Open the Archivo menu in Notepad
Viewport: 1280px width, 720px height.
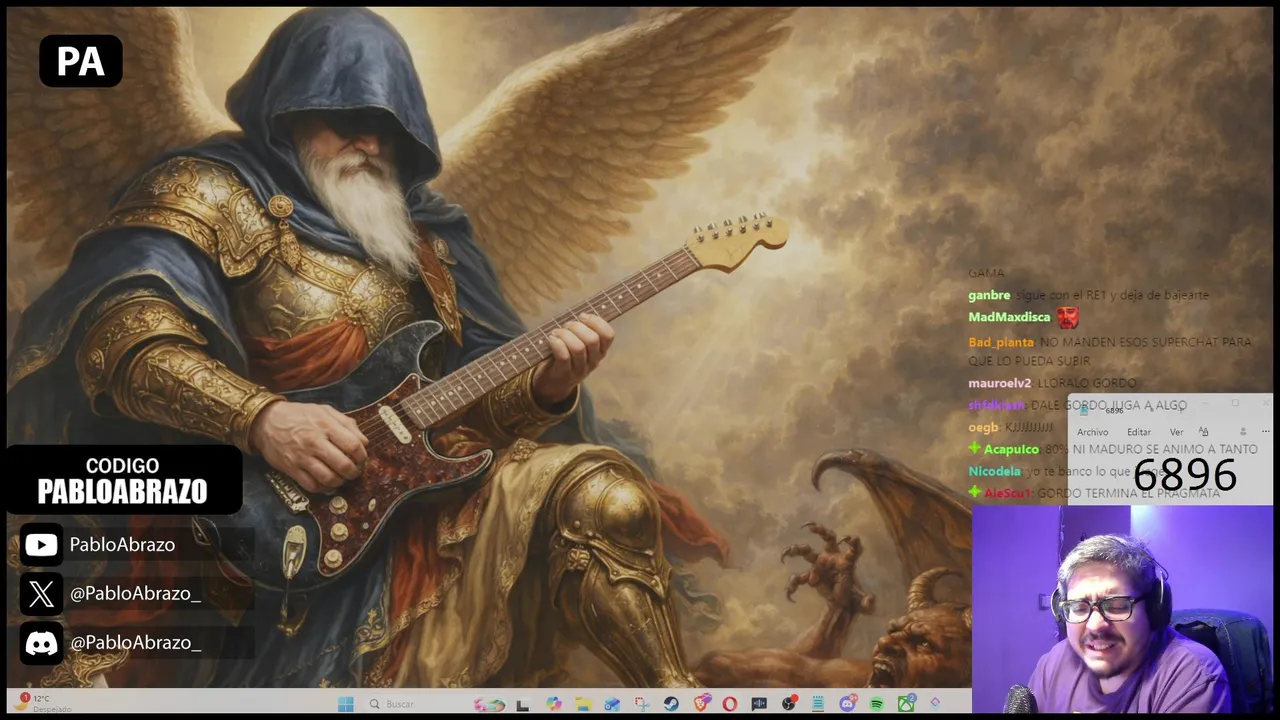pos(1093,432)
